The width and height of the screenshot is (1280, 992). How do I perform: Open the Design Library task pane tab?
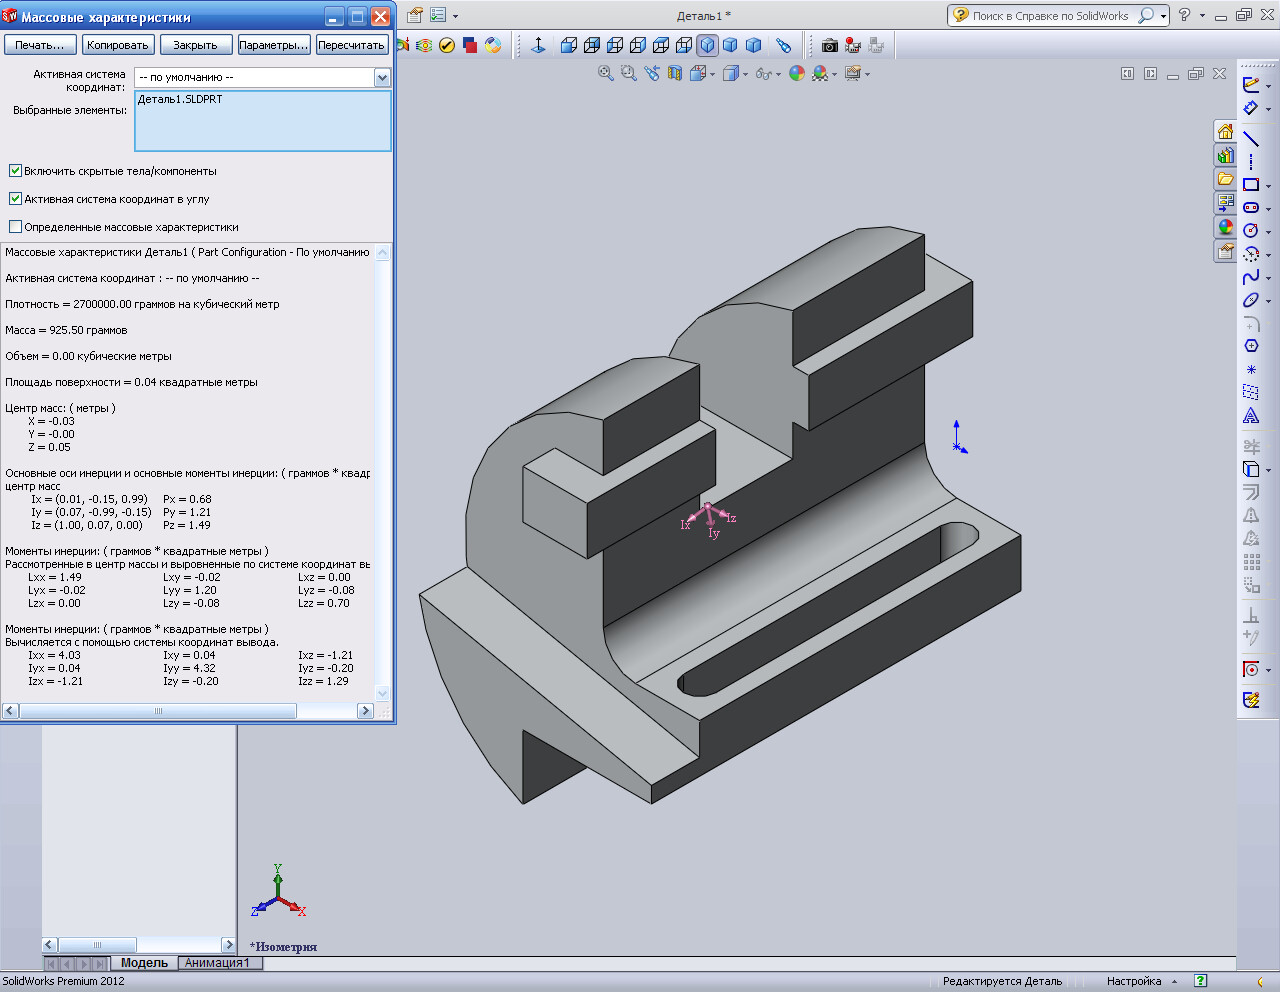point(1225,156)
